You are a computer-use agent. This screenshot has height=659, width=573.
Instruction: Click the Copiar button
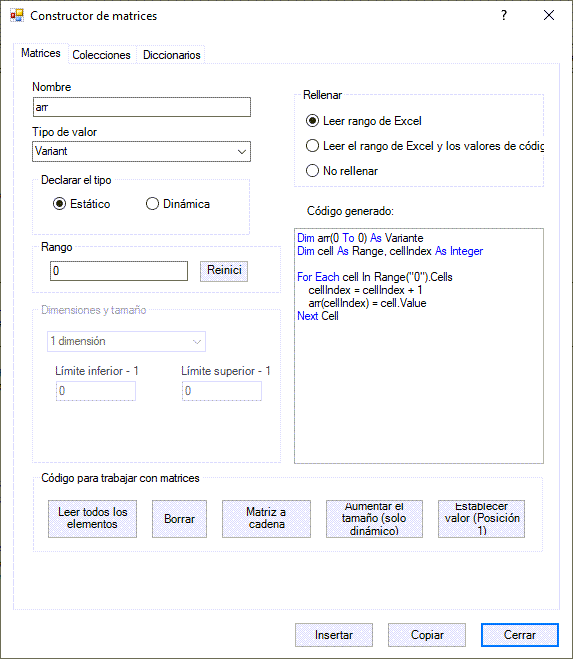coord(427,635)
